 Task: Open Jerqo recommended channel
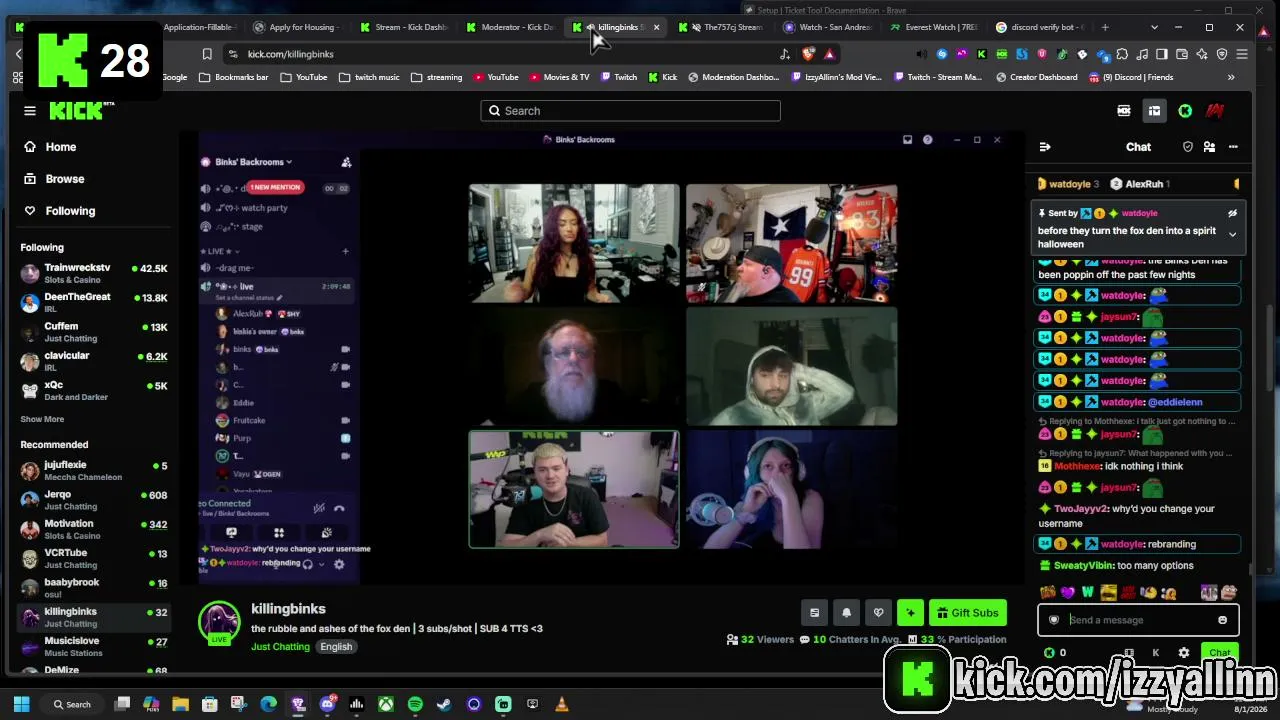tap(94, 500)
